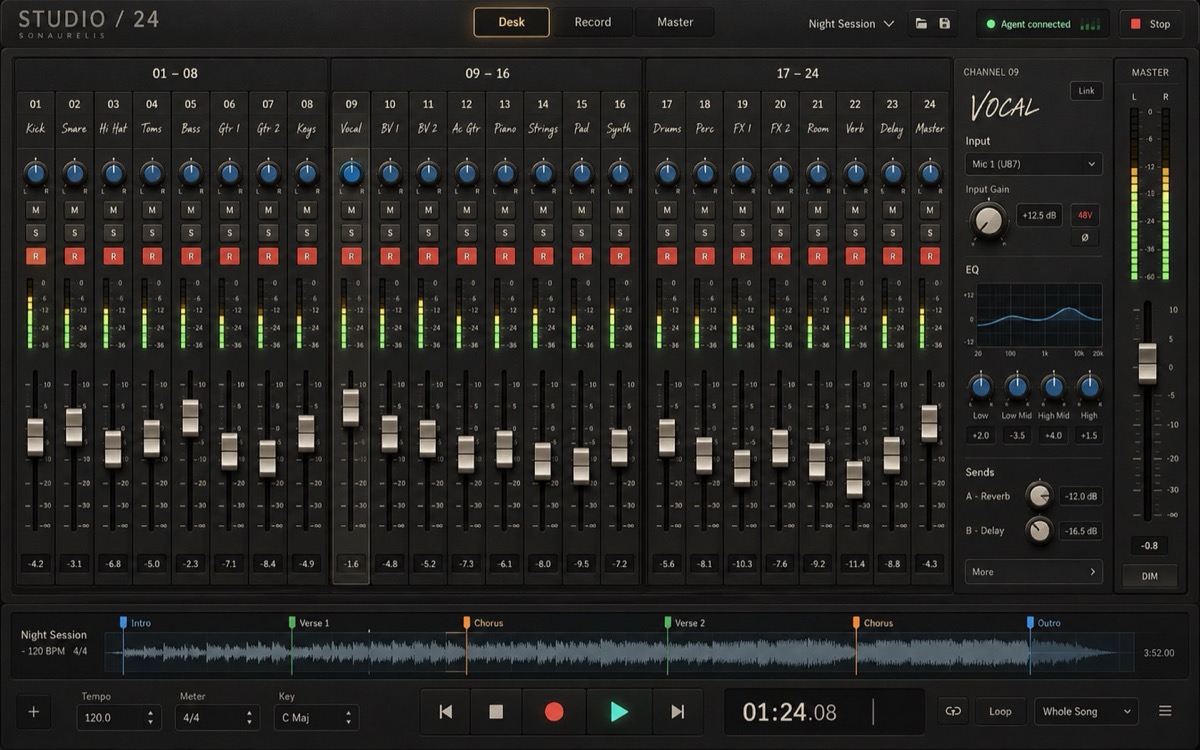Screen dimensions: 1200x750
Task: Mute the Vocal channel
Action: pos(351,210)
